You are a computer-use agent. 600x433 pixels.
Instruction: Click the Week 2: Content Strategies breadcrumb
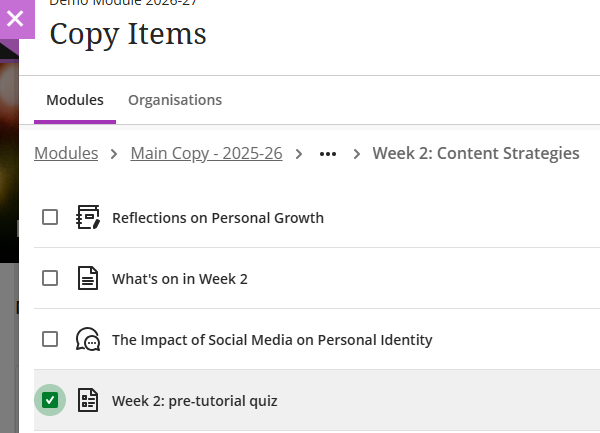tap(476, 153)
